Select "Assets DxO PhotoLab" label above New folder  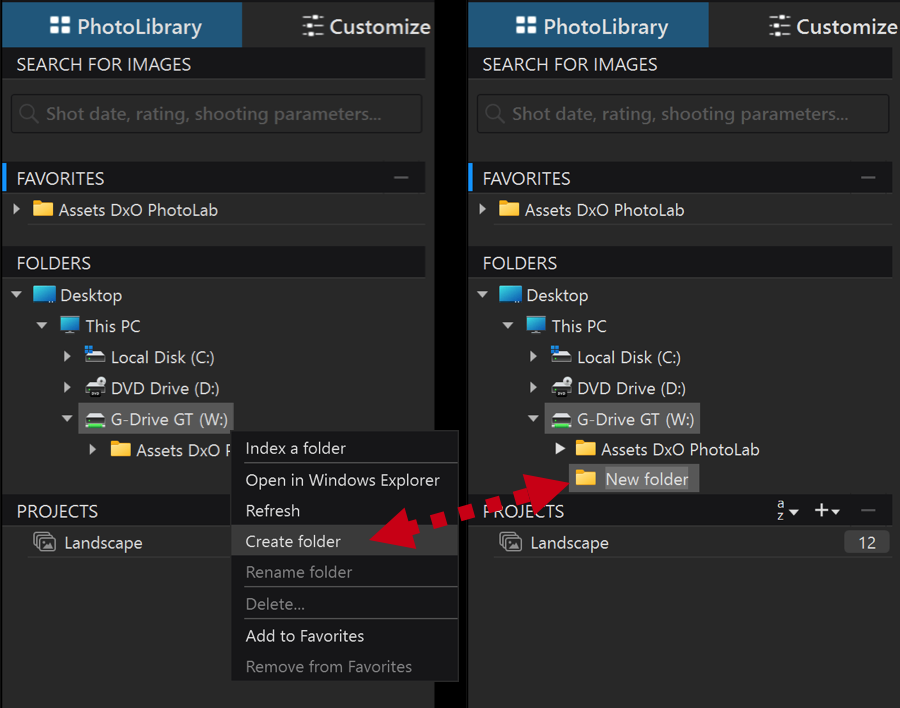680,449
